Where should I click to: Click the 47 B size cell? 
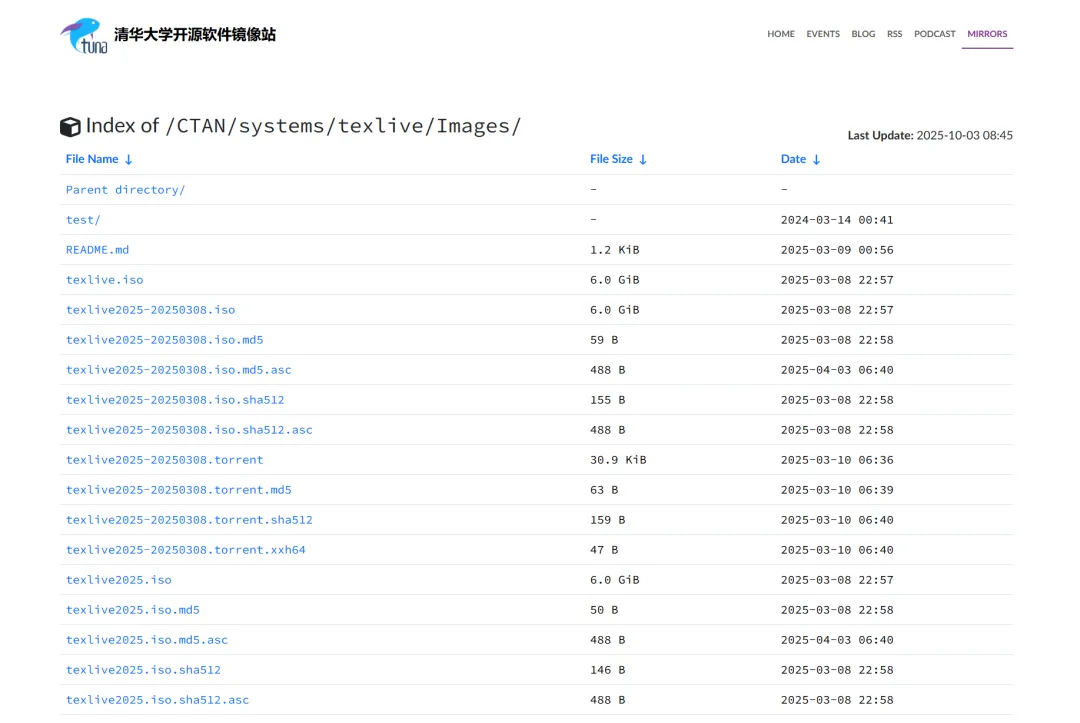pyautogui.click(x=604, y=549)
